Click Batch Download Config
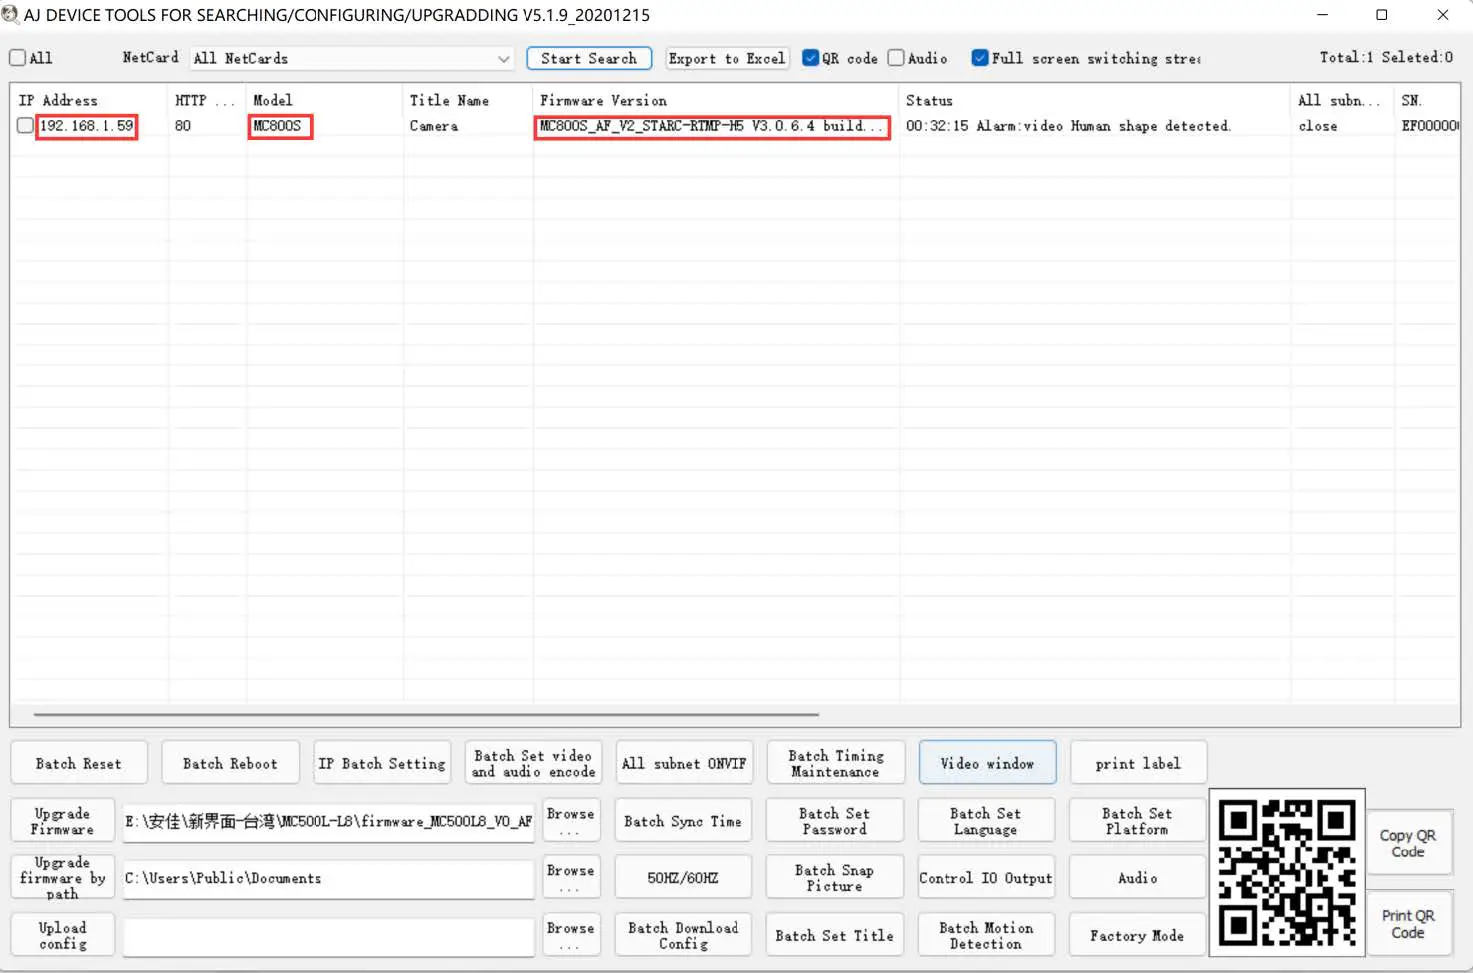 click(x=684, y=935)
